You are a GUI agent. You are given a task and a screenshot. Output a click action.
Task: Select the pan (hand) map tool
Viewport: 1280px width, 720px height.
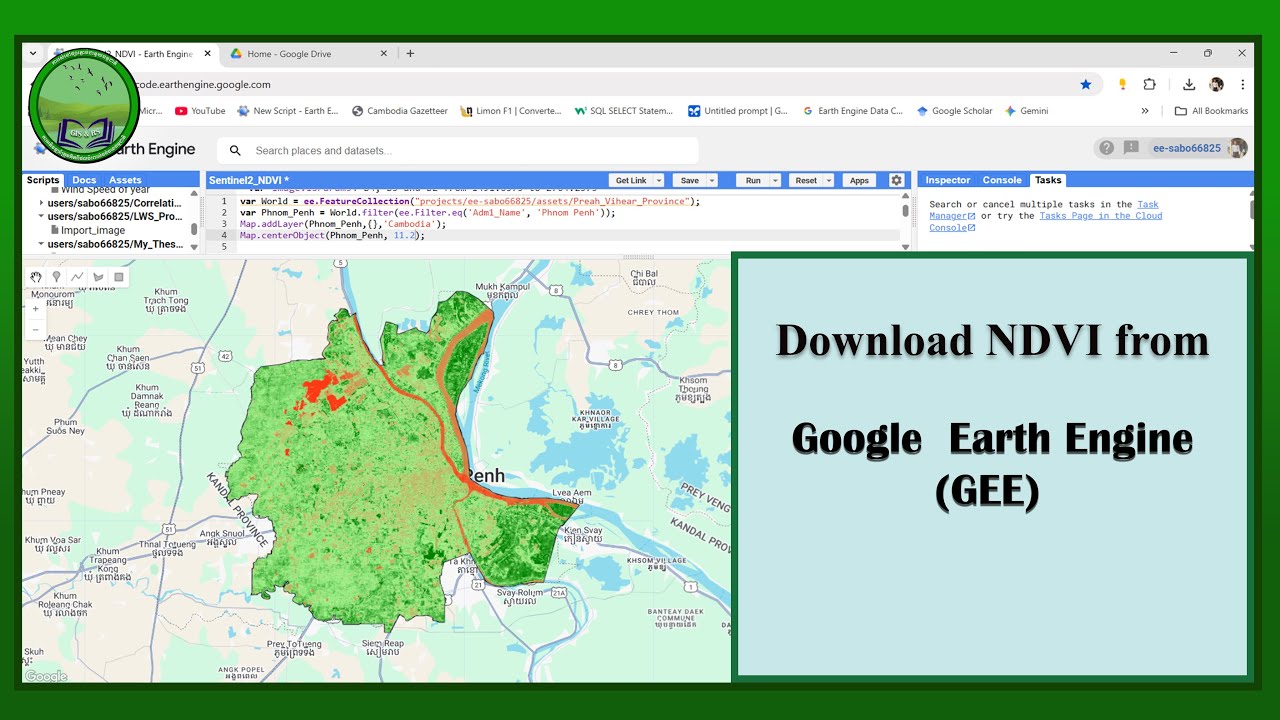pyautogui.click(x=36, y=277)
